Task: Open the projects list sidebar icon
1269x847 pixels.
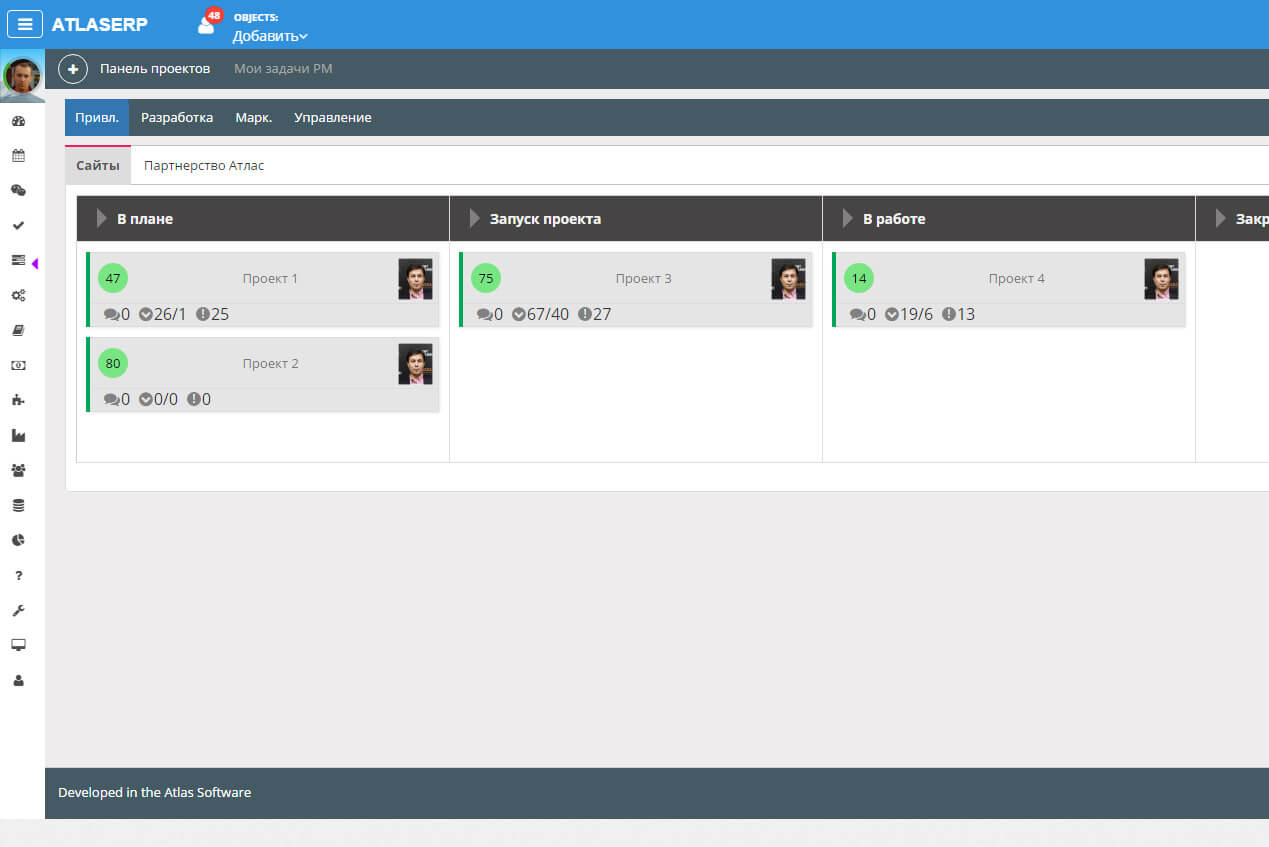Action: click(x=18, y=260)
